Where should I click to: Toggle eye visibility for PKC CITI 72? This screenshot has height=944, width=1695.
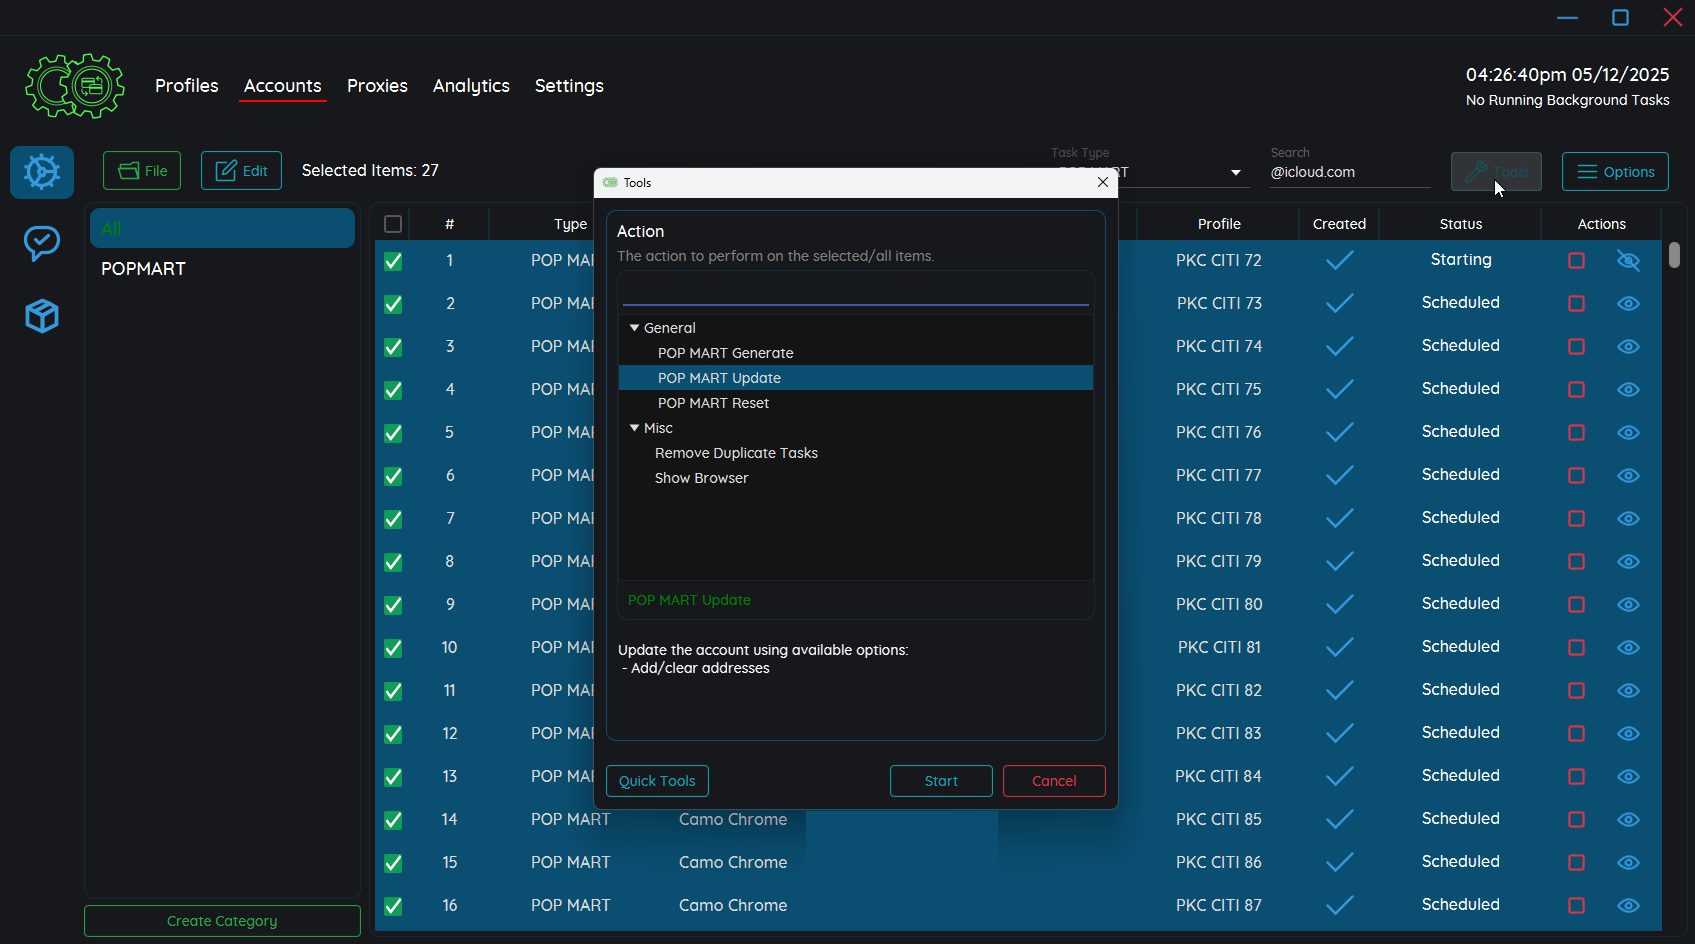(1628, 260)
